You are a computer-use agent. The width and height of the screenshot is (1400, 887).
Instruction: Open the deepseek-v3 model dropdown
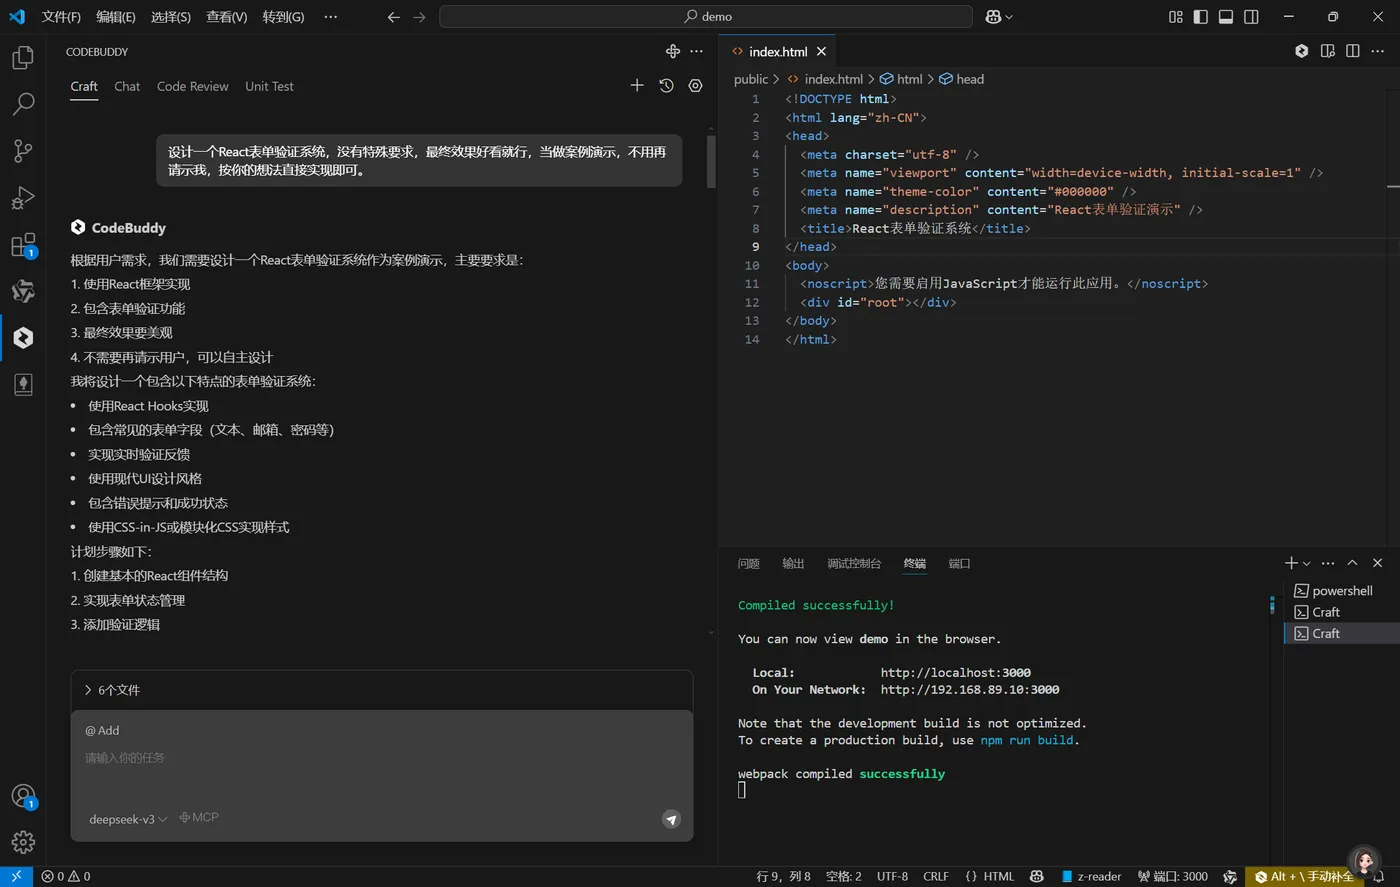click(128, 819)
